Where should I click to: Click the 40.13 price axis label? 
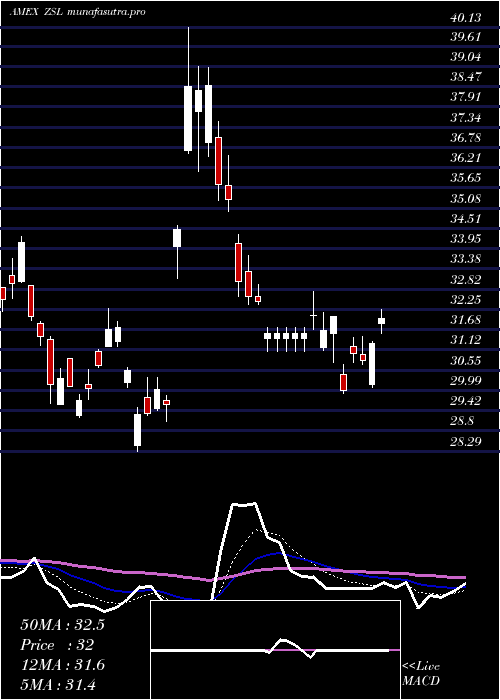[466, 17]
